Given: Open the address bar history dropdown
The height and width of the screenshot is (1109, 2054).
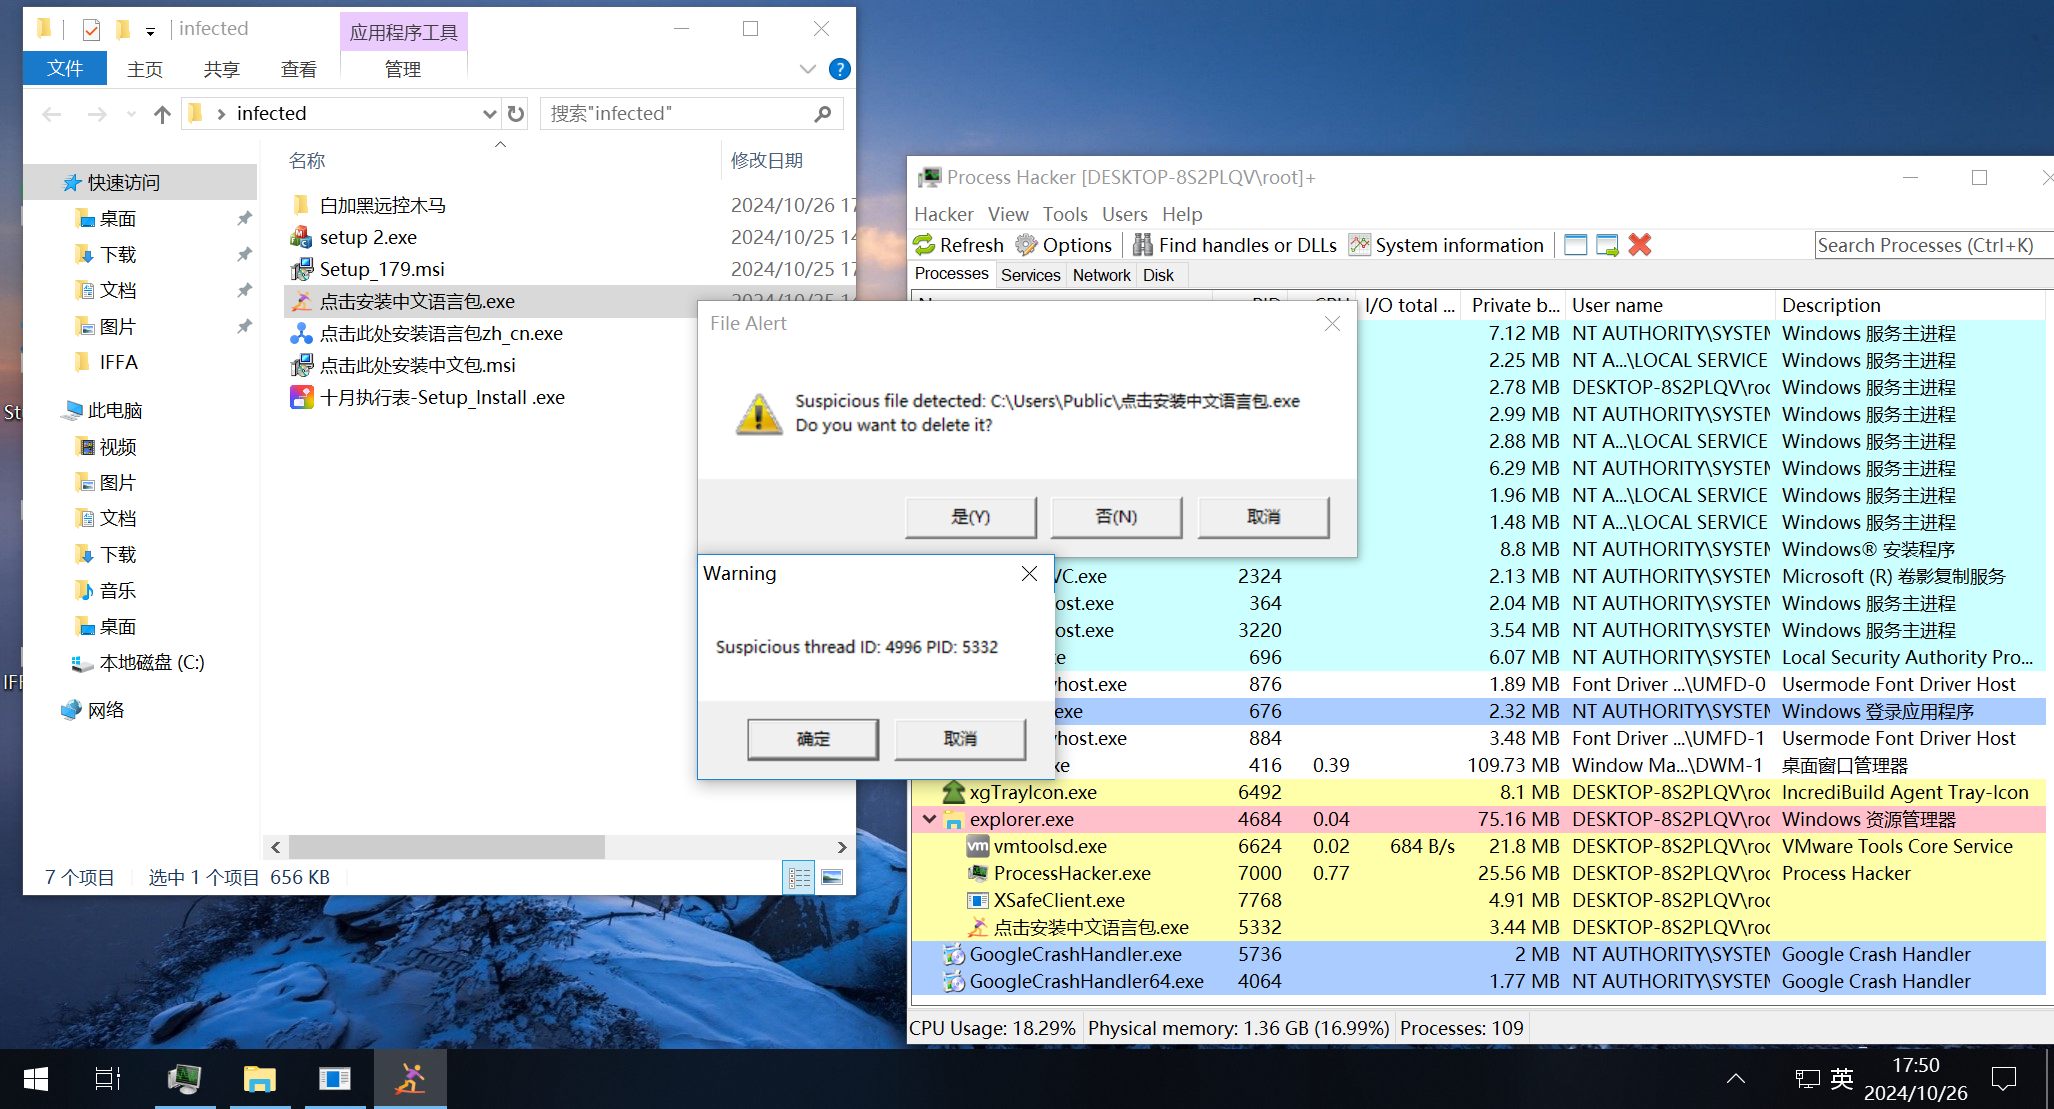Looking at the screenshot, I should point(489,114).
